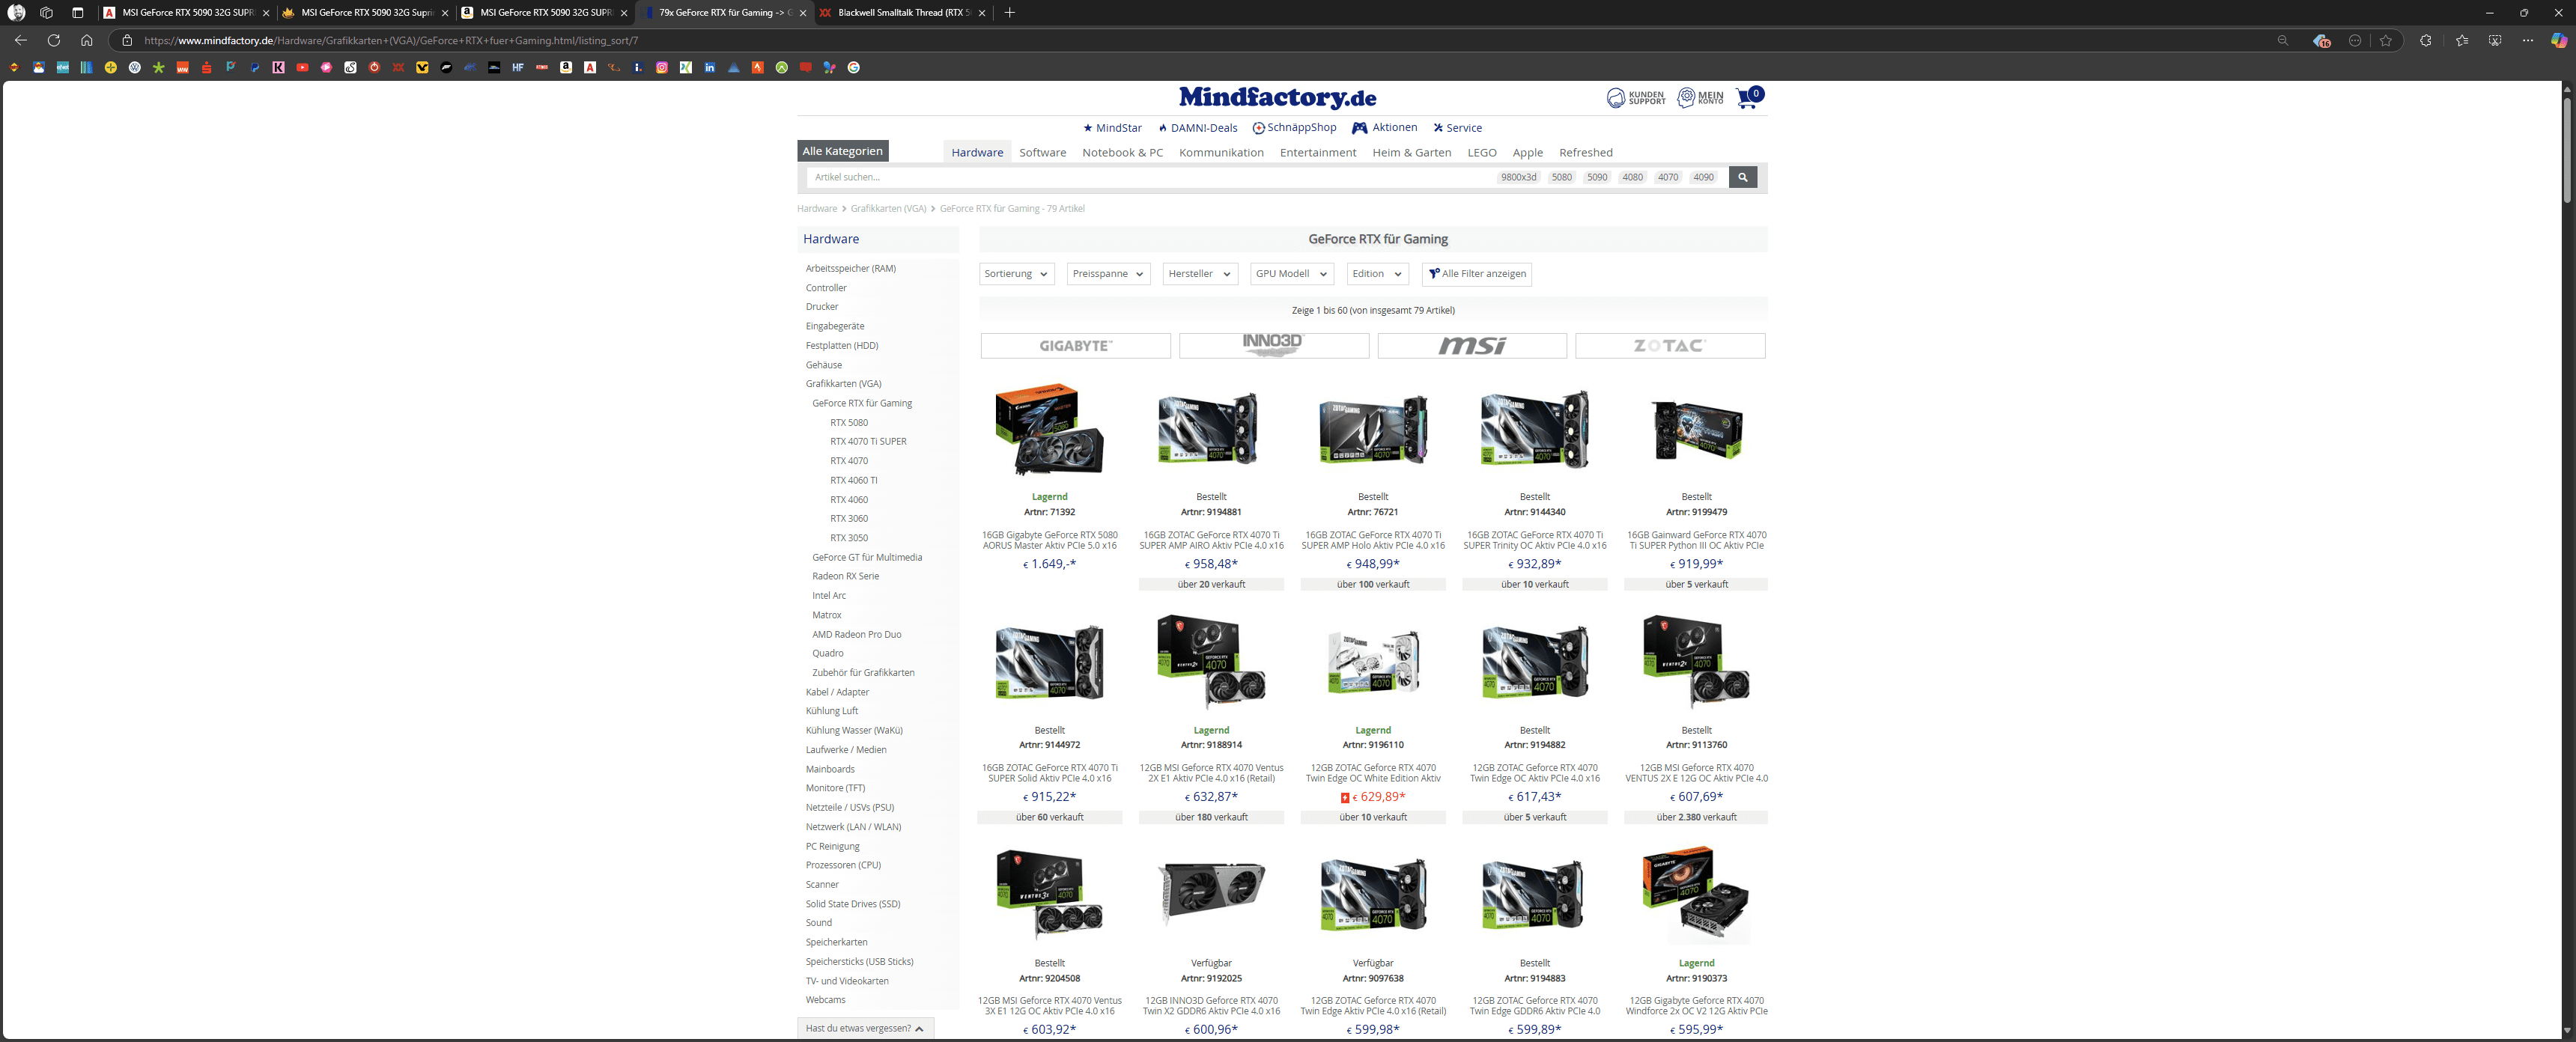
Task: Open the shopping cart icon
Action: coord(1749,97)
